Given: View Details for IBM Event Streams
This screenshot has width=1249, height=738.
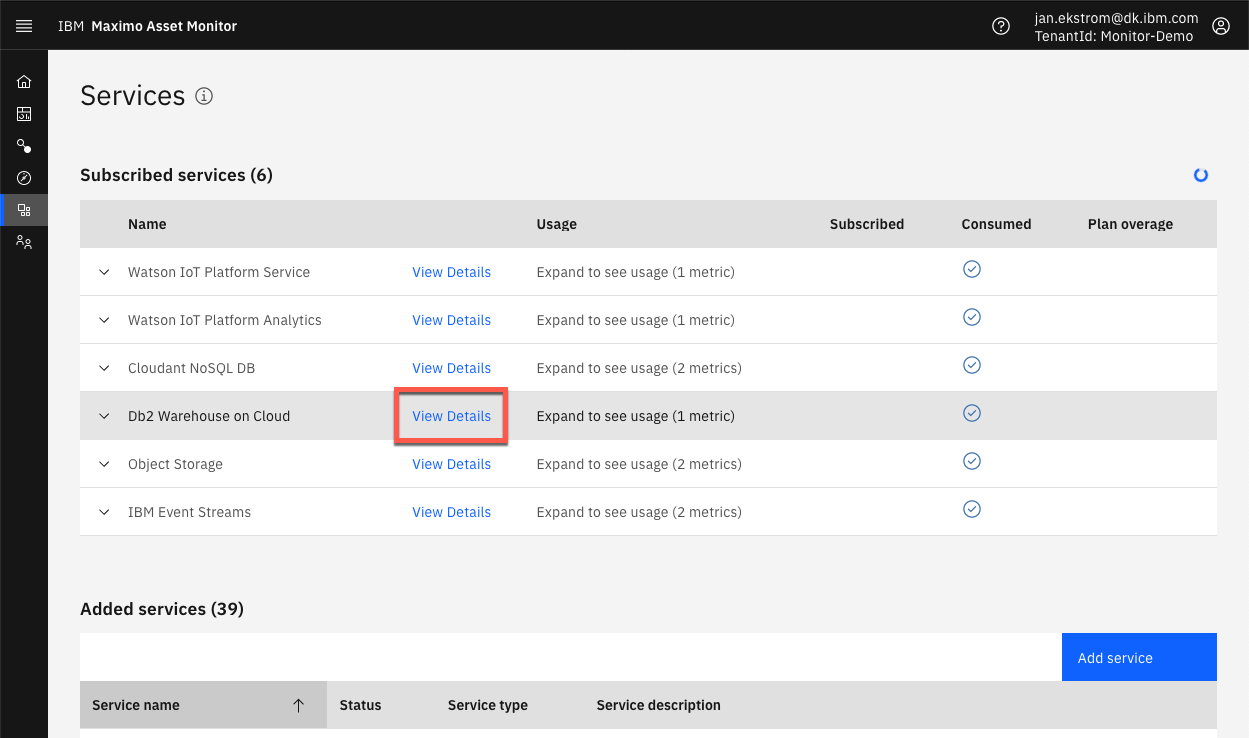Looking at the screenshot, I should (451, 512).
